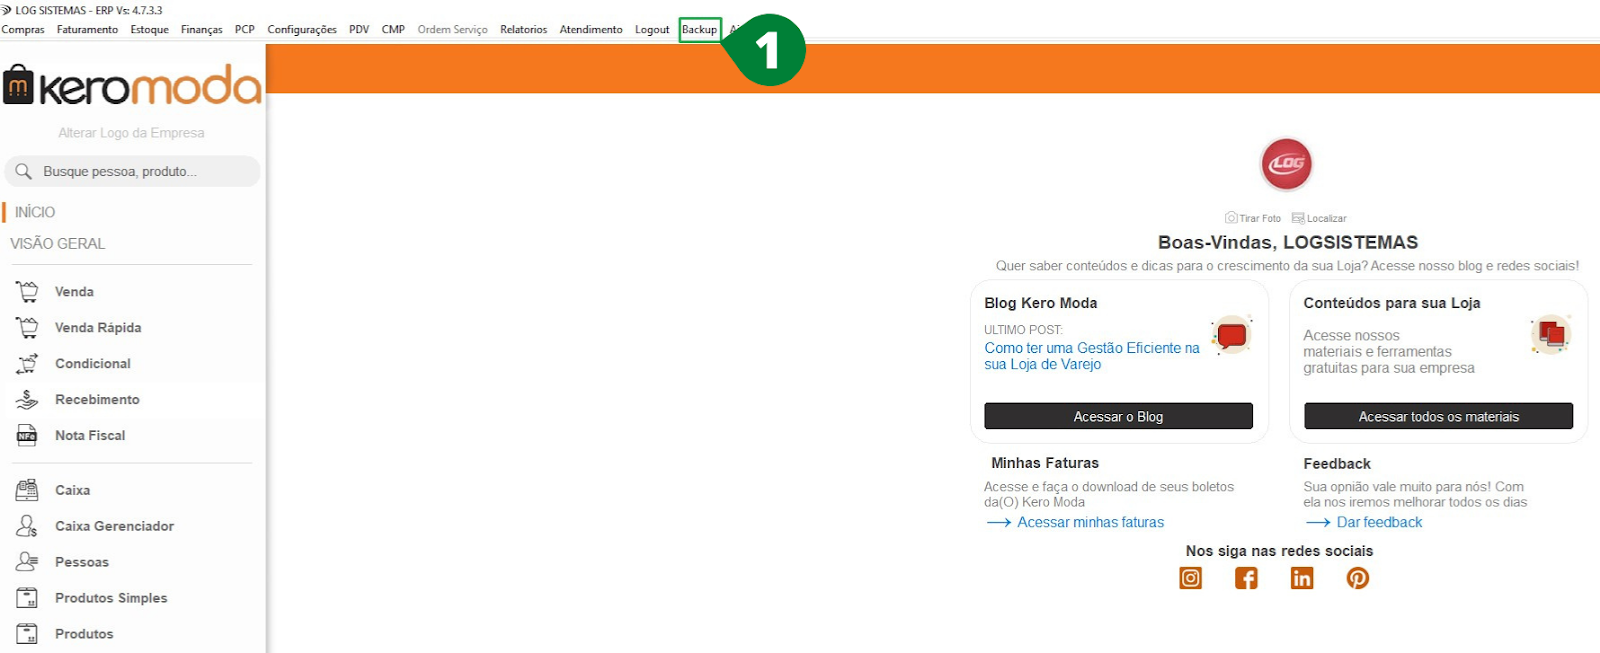Viewport: 1600px width, 653px height.
Task: Open the PDV menu
Action: 359,30
